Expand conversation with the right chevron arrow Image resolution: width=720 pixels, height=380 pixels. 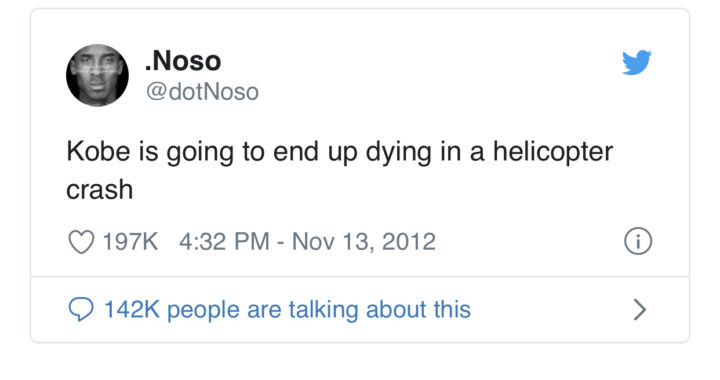[640, 310]
